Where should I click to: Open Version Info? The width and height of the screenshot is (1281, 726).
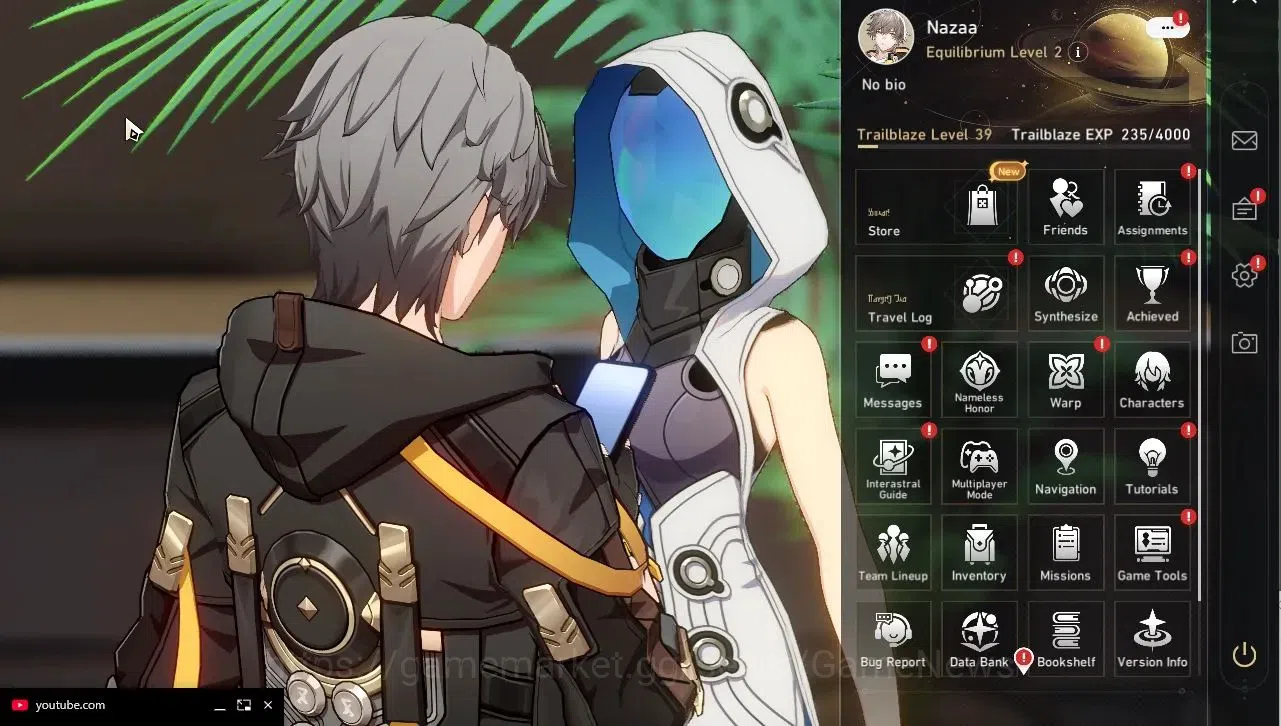[1152, 639]
